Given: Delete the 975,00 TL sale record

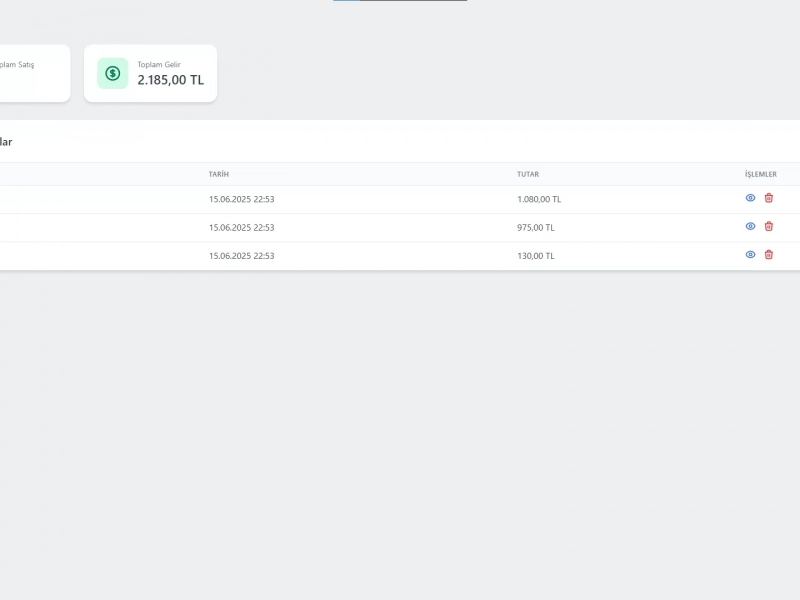Looking at the screenshot, I should click(x=769, y=226).
